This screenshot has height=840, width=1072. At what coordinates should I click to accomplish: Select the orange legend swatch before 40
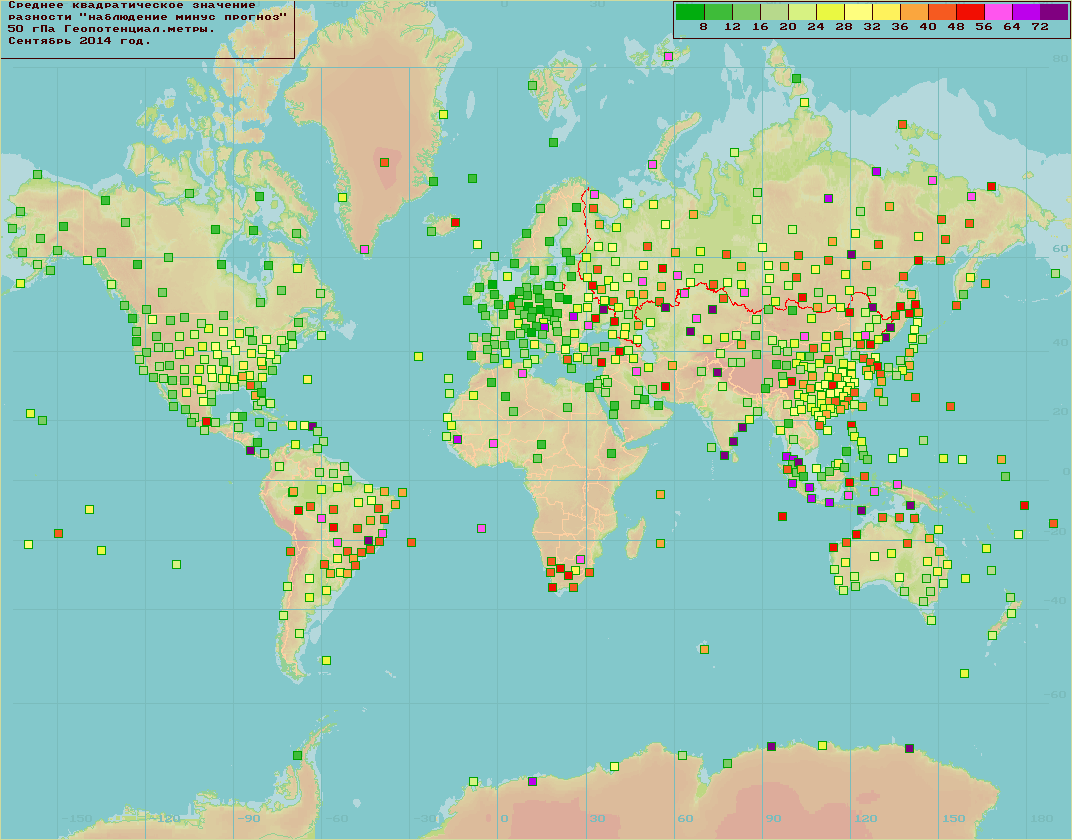point(914,12)
